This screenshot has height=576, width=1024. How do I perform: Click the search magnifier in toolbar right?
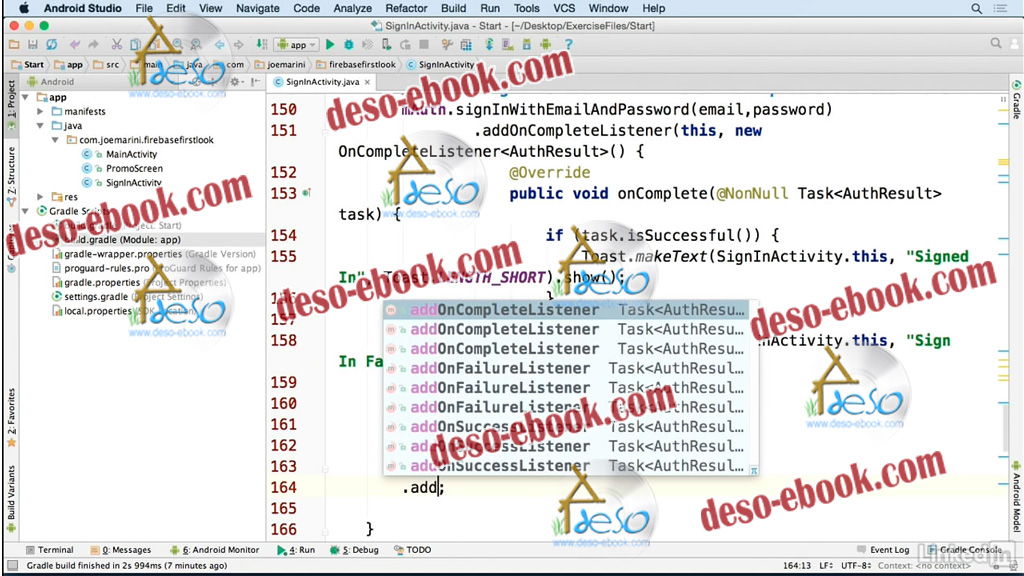click(996, 44)
